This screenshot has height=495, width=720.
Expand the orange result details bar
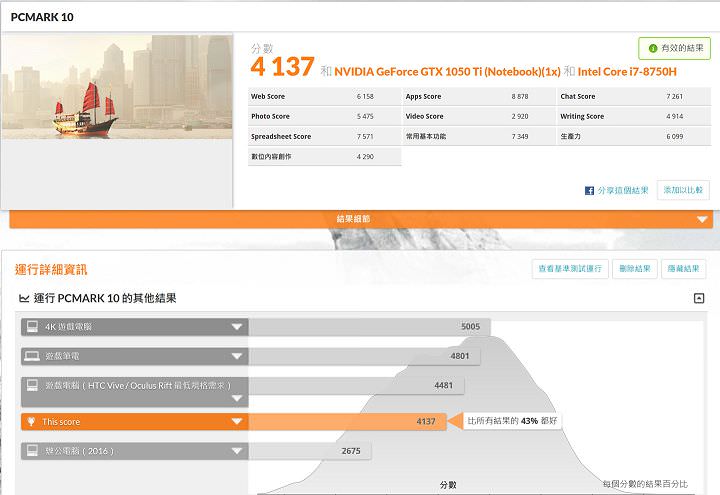(702, 219)
